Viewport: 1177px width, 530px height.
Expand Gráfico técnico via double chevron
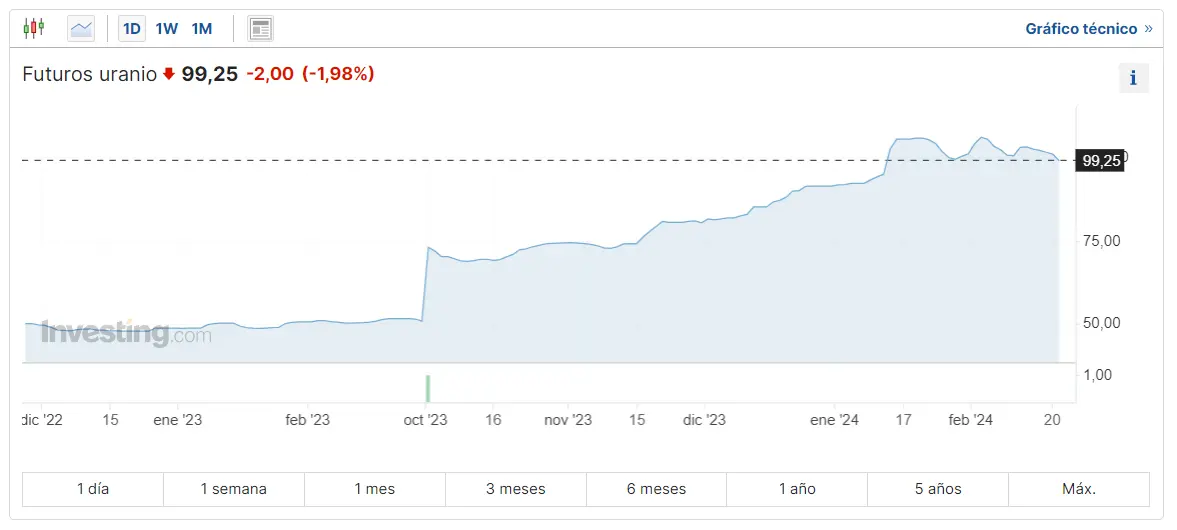1148,29
